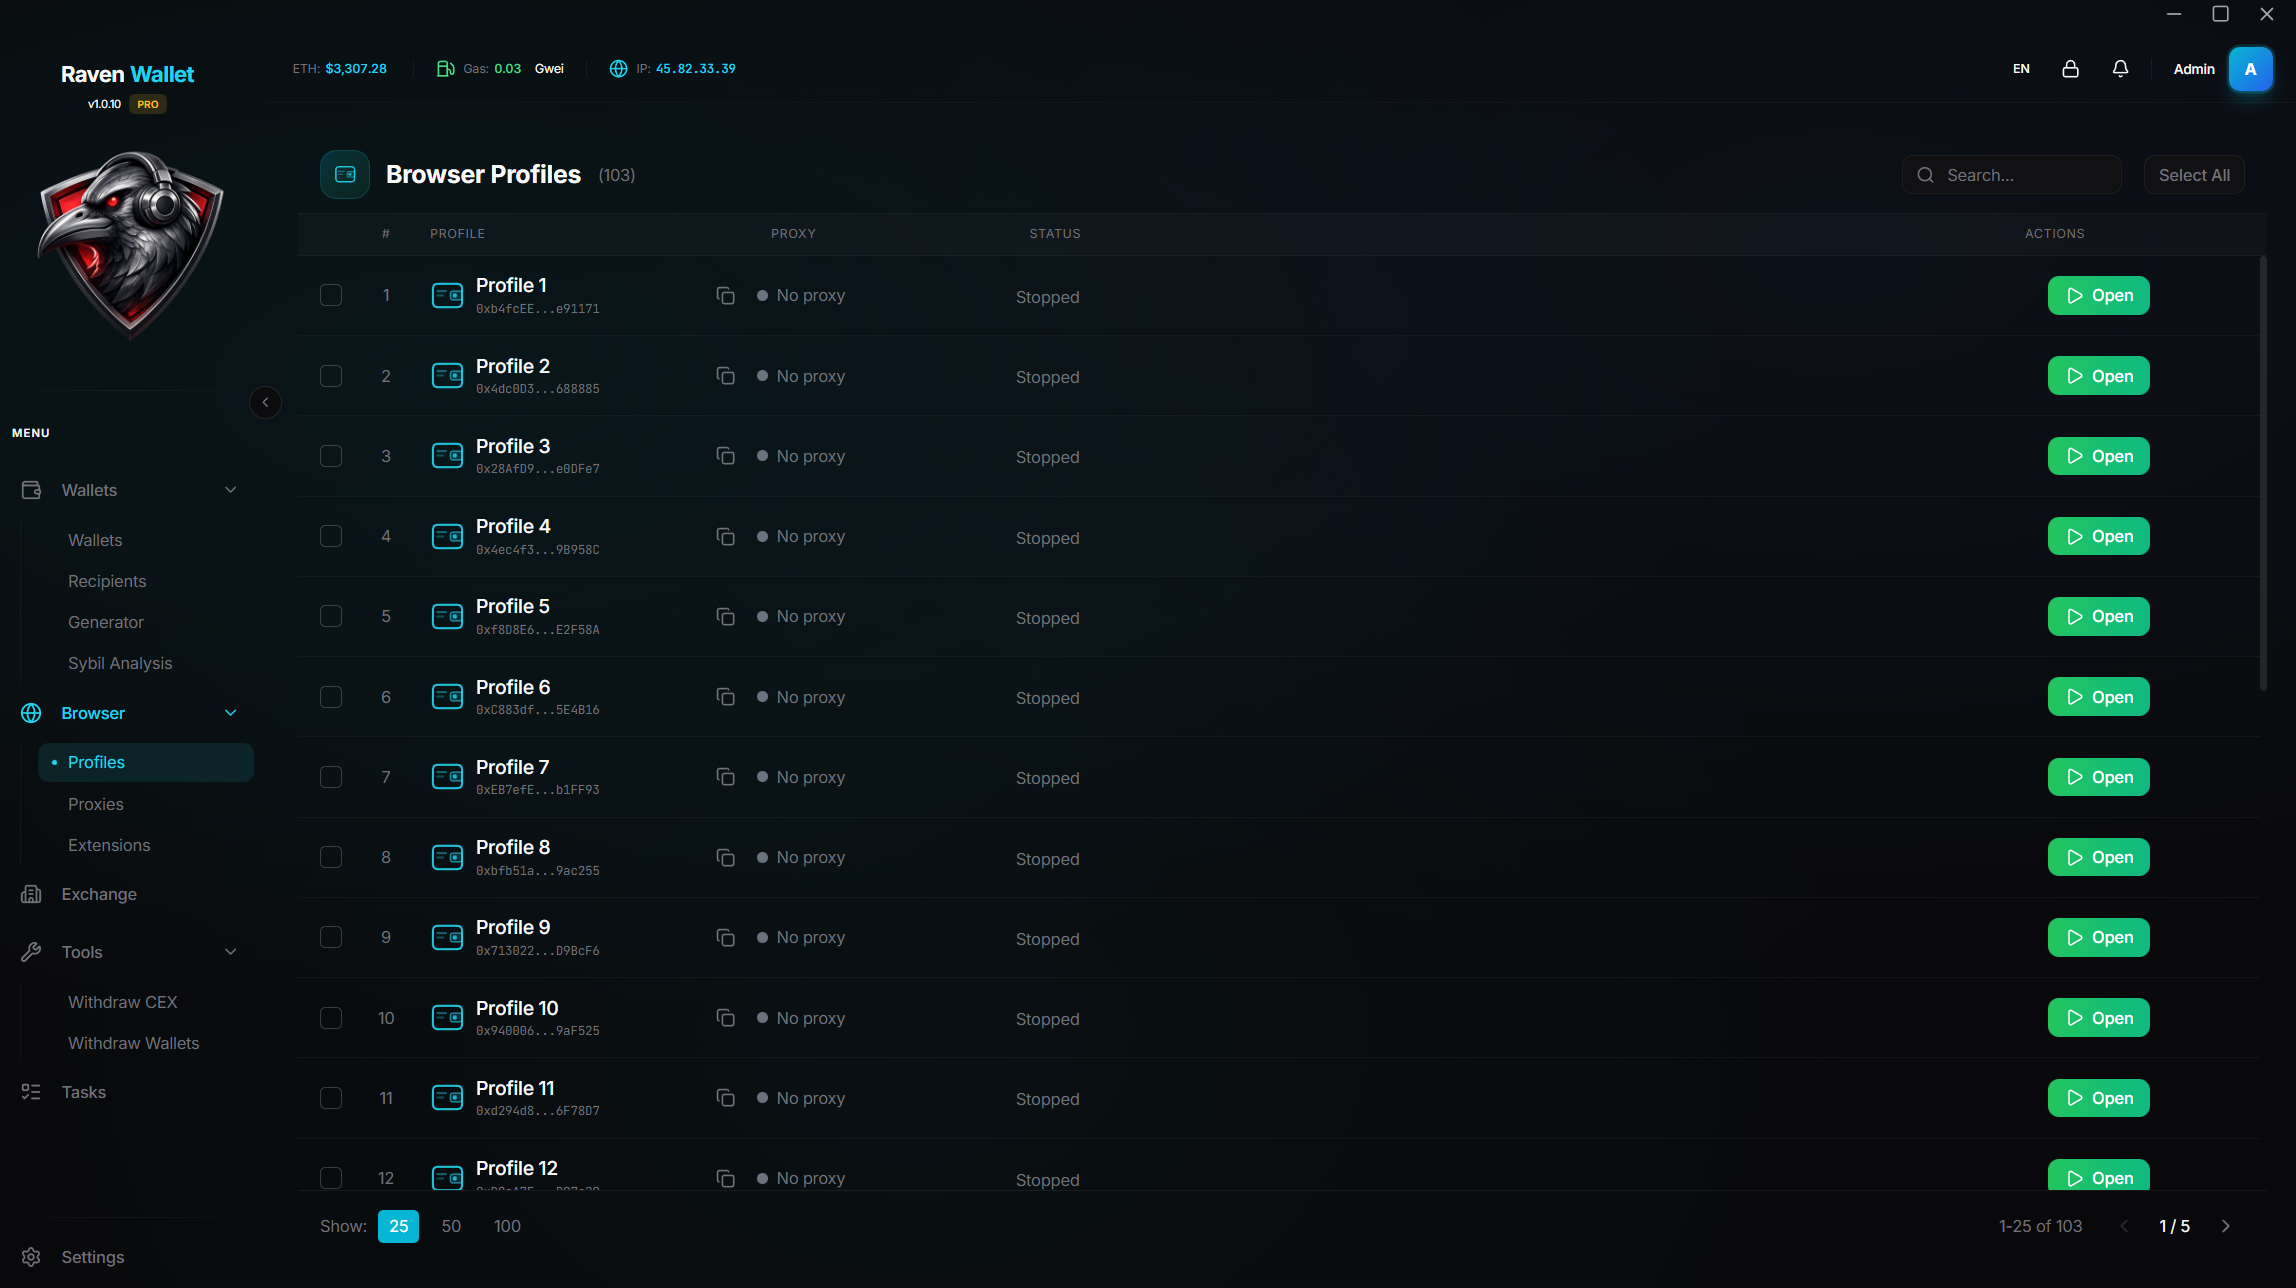Viewport: 2296px width, 1288px height.
Task: Expand the Wallets section in the sidebar
Action: tap(231, 490)
